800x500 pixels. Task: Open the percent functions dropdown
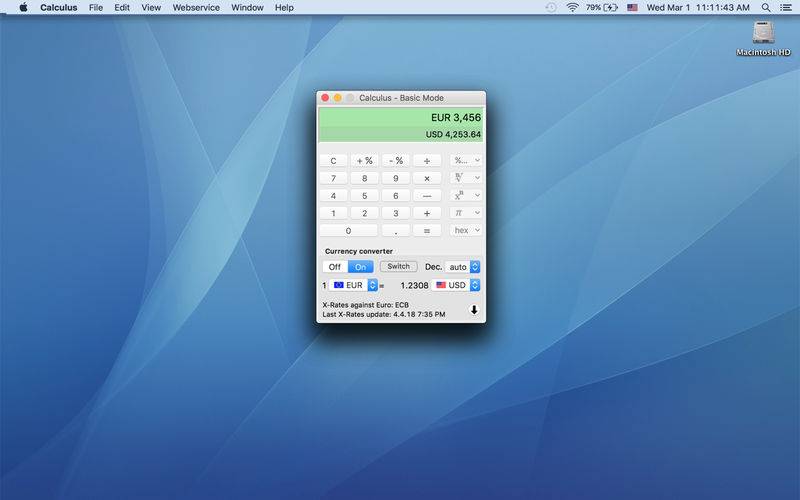click(466, 160)
